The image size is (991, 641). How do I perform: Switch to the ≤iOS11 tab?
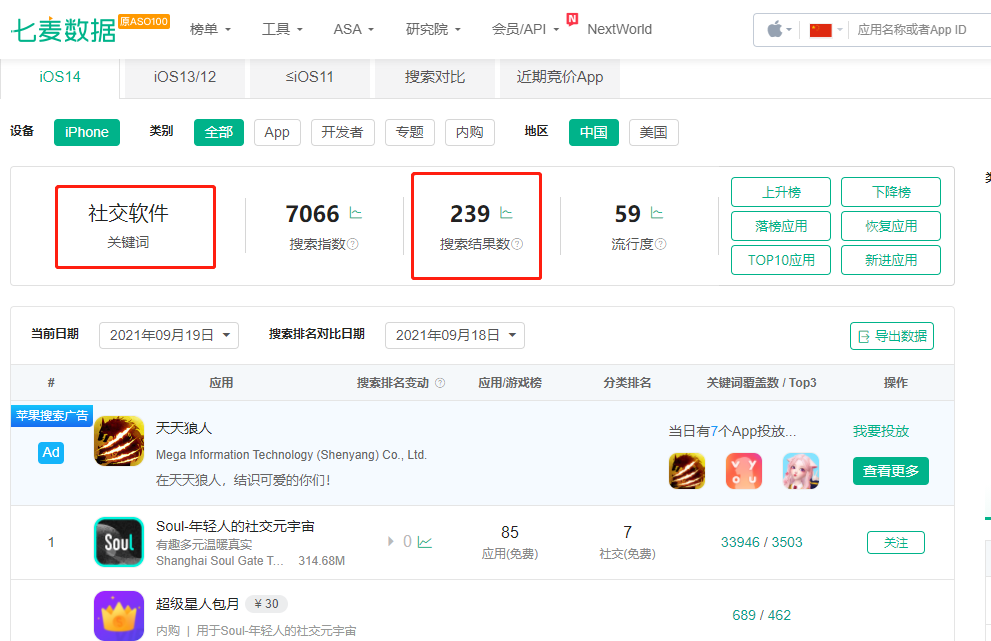click(310, 78)
